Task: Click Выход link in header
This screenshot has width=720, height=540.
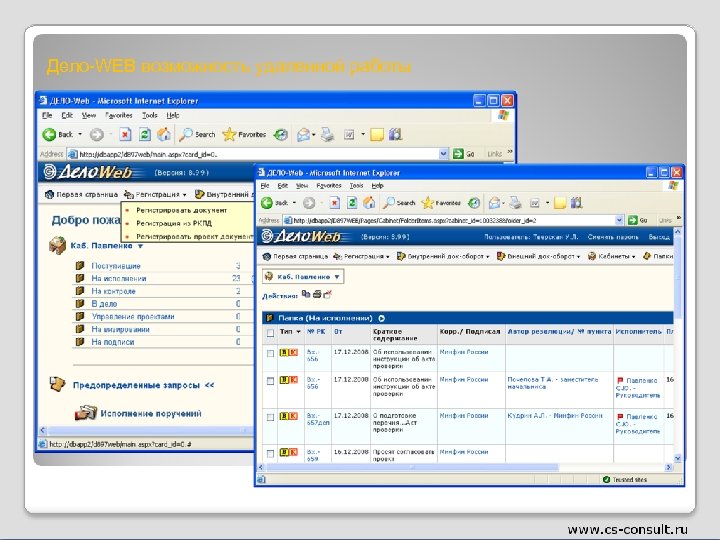Action: [659, 237]
